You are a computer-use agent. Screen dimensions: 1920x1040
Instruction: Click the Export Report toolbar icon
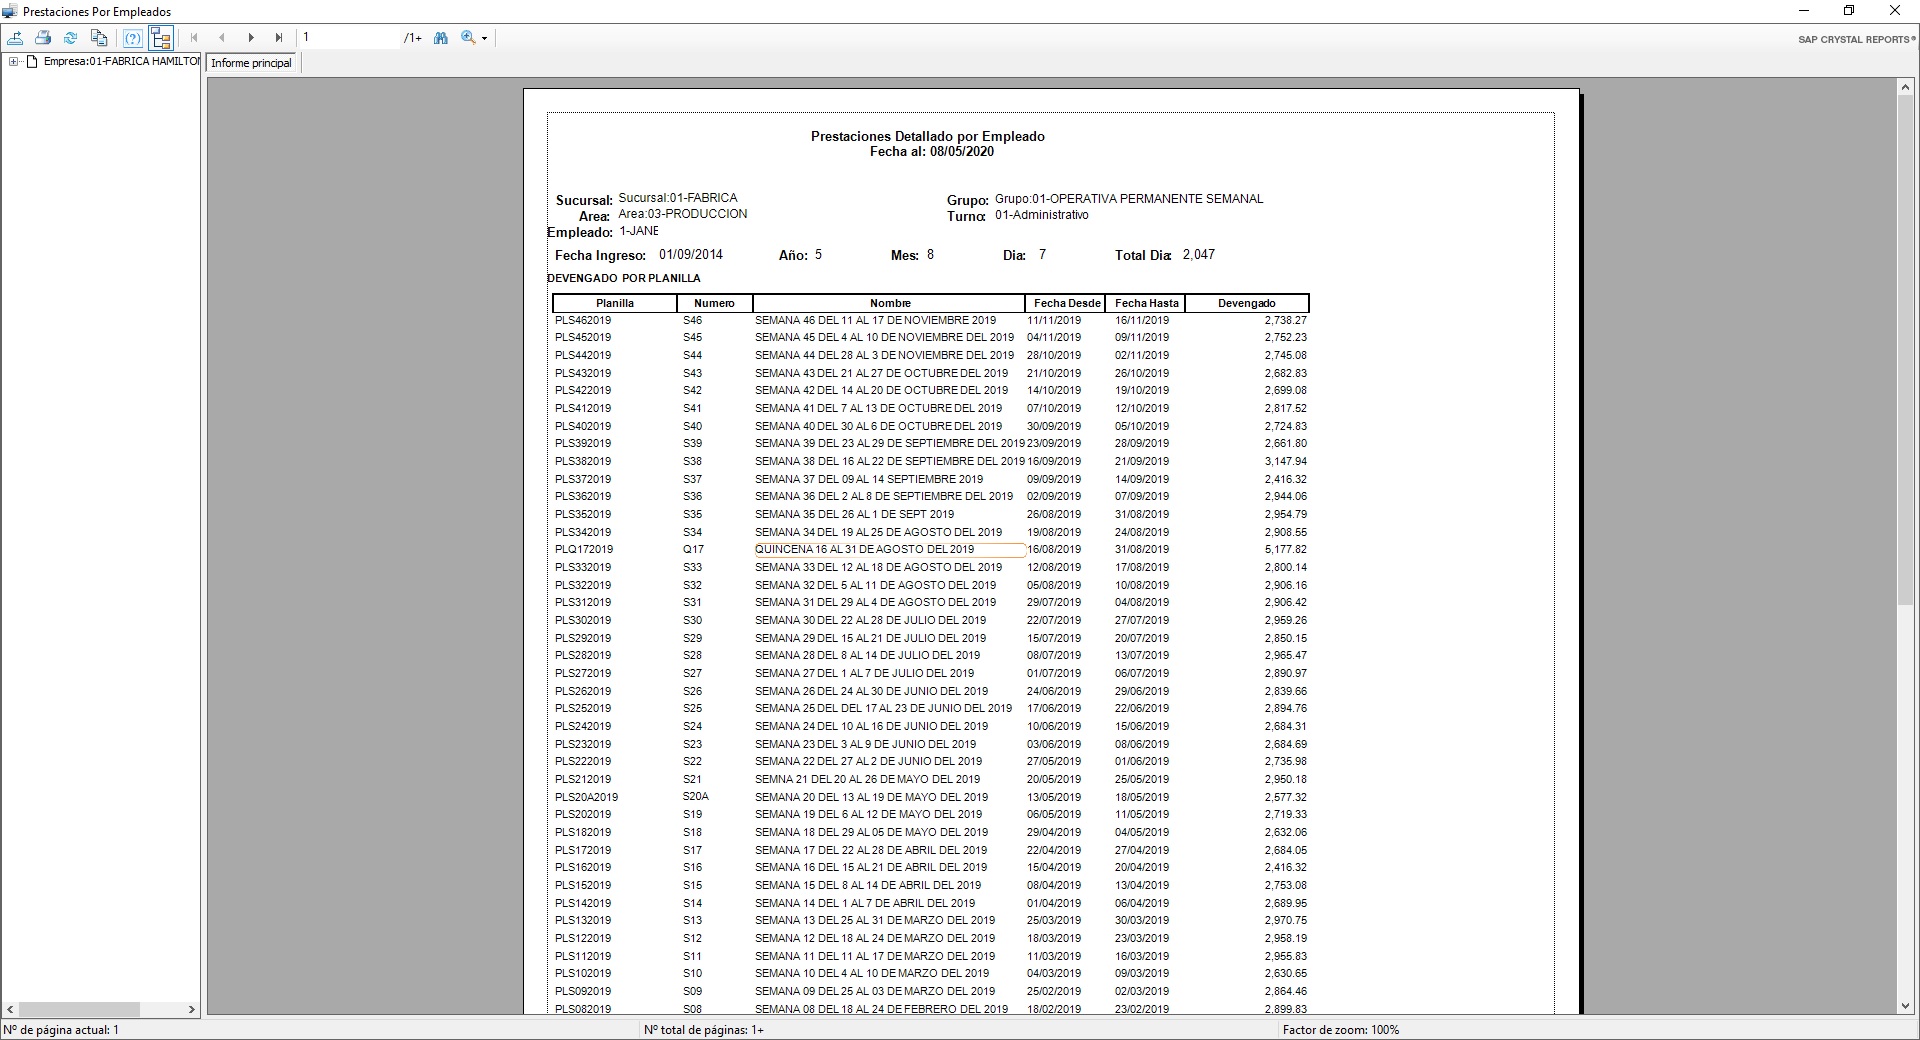(15, 38)
